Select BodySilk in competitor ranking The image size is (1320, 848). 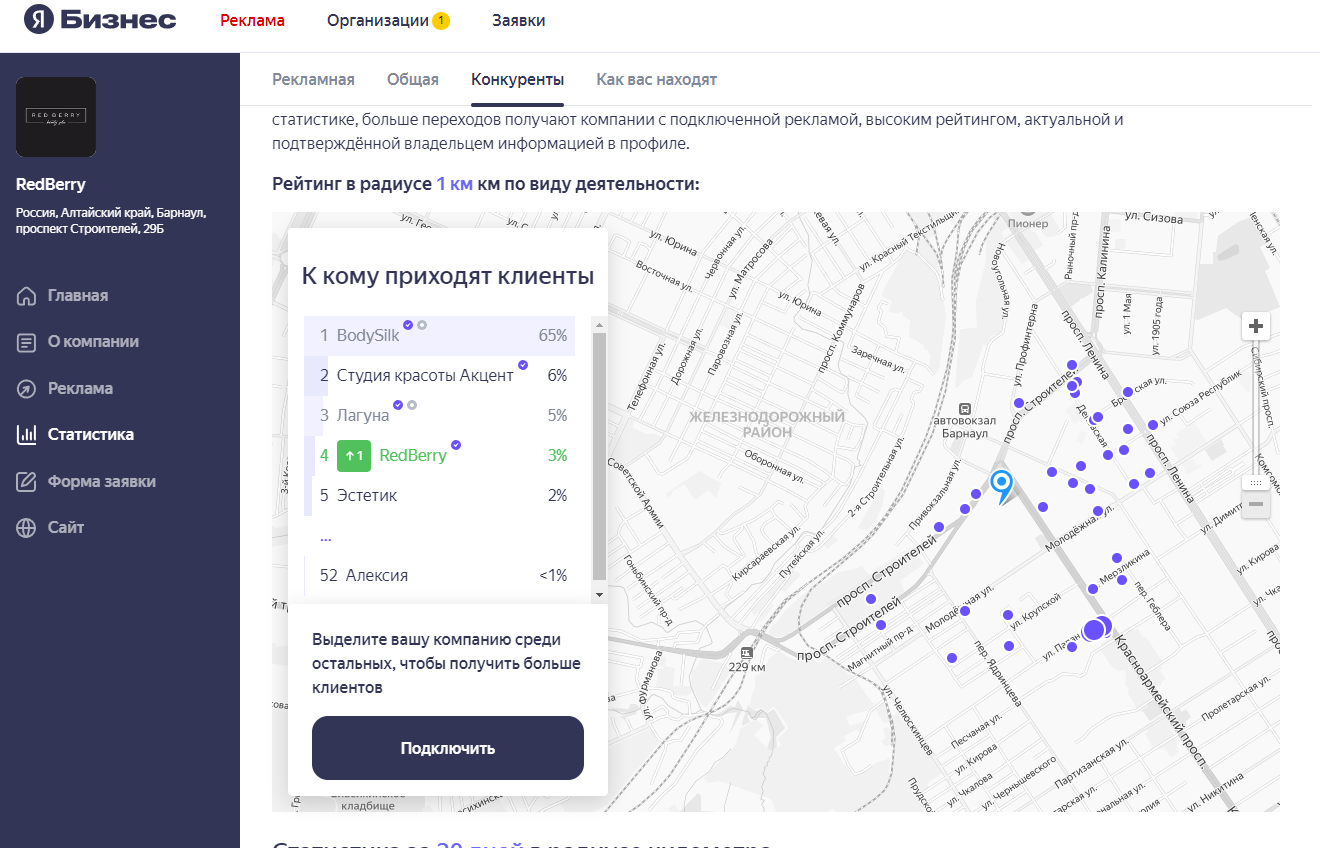pyautogui.click(x=368, y=336)
